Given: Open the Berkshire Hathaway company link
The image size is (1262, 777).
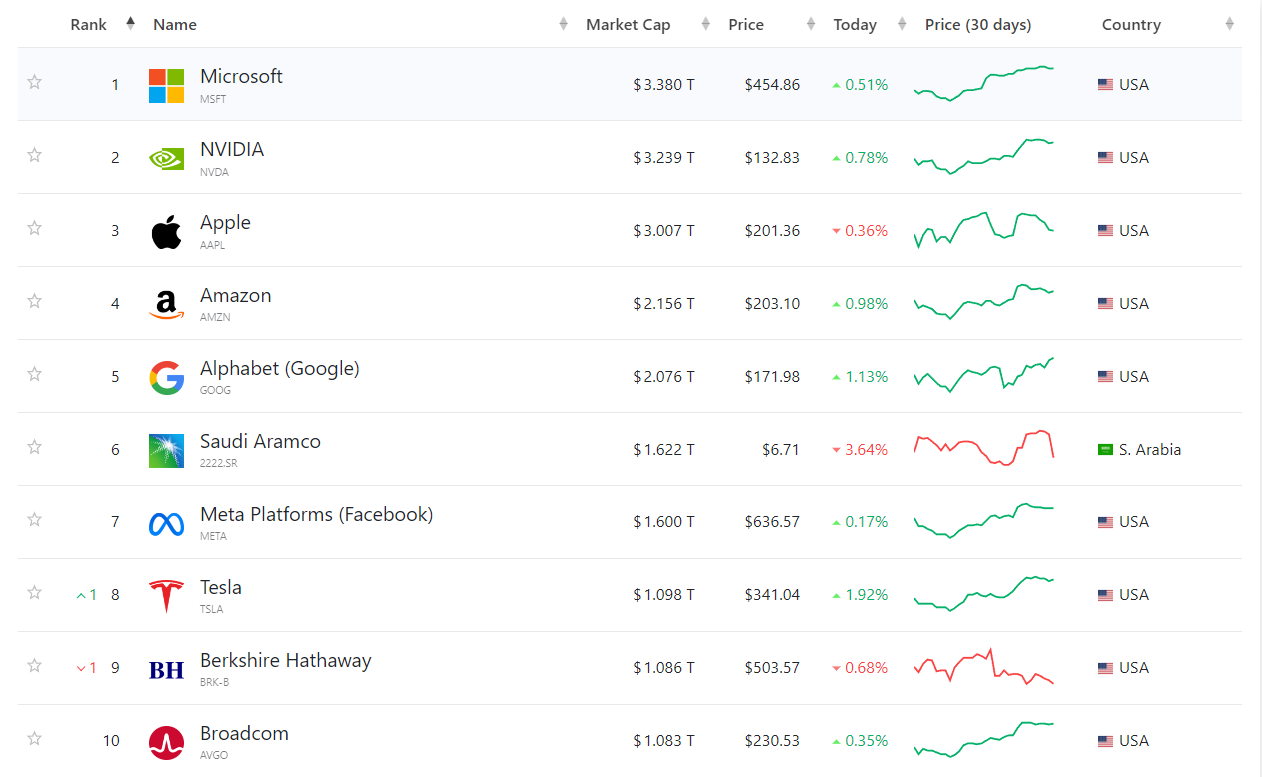Looking at the screenshot, I should pyautogui.click(x=285, y=661).
